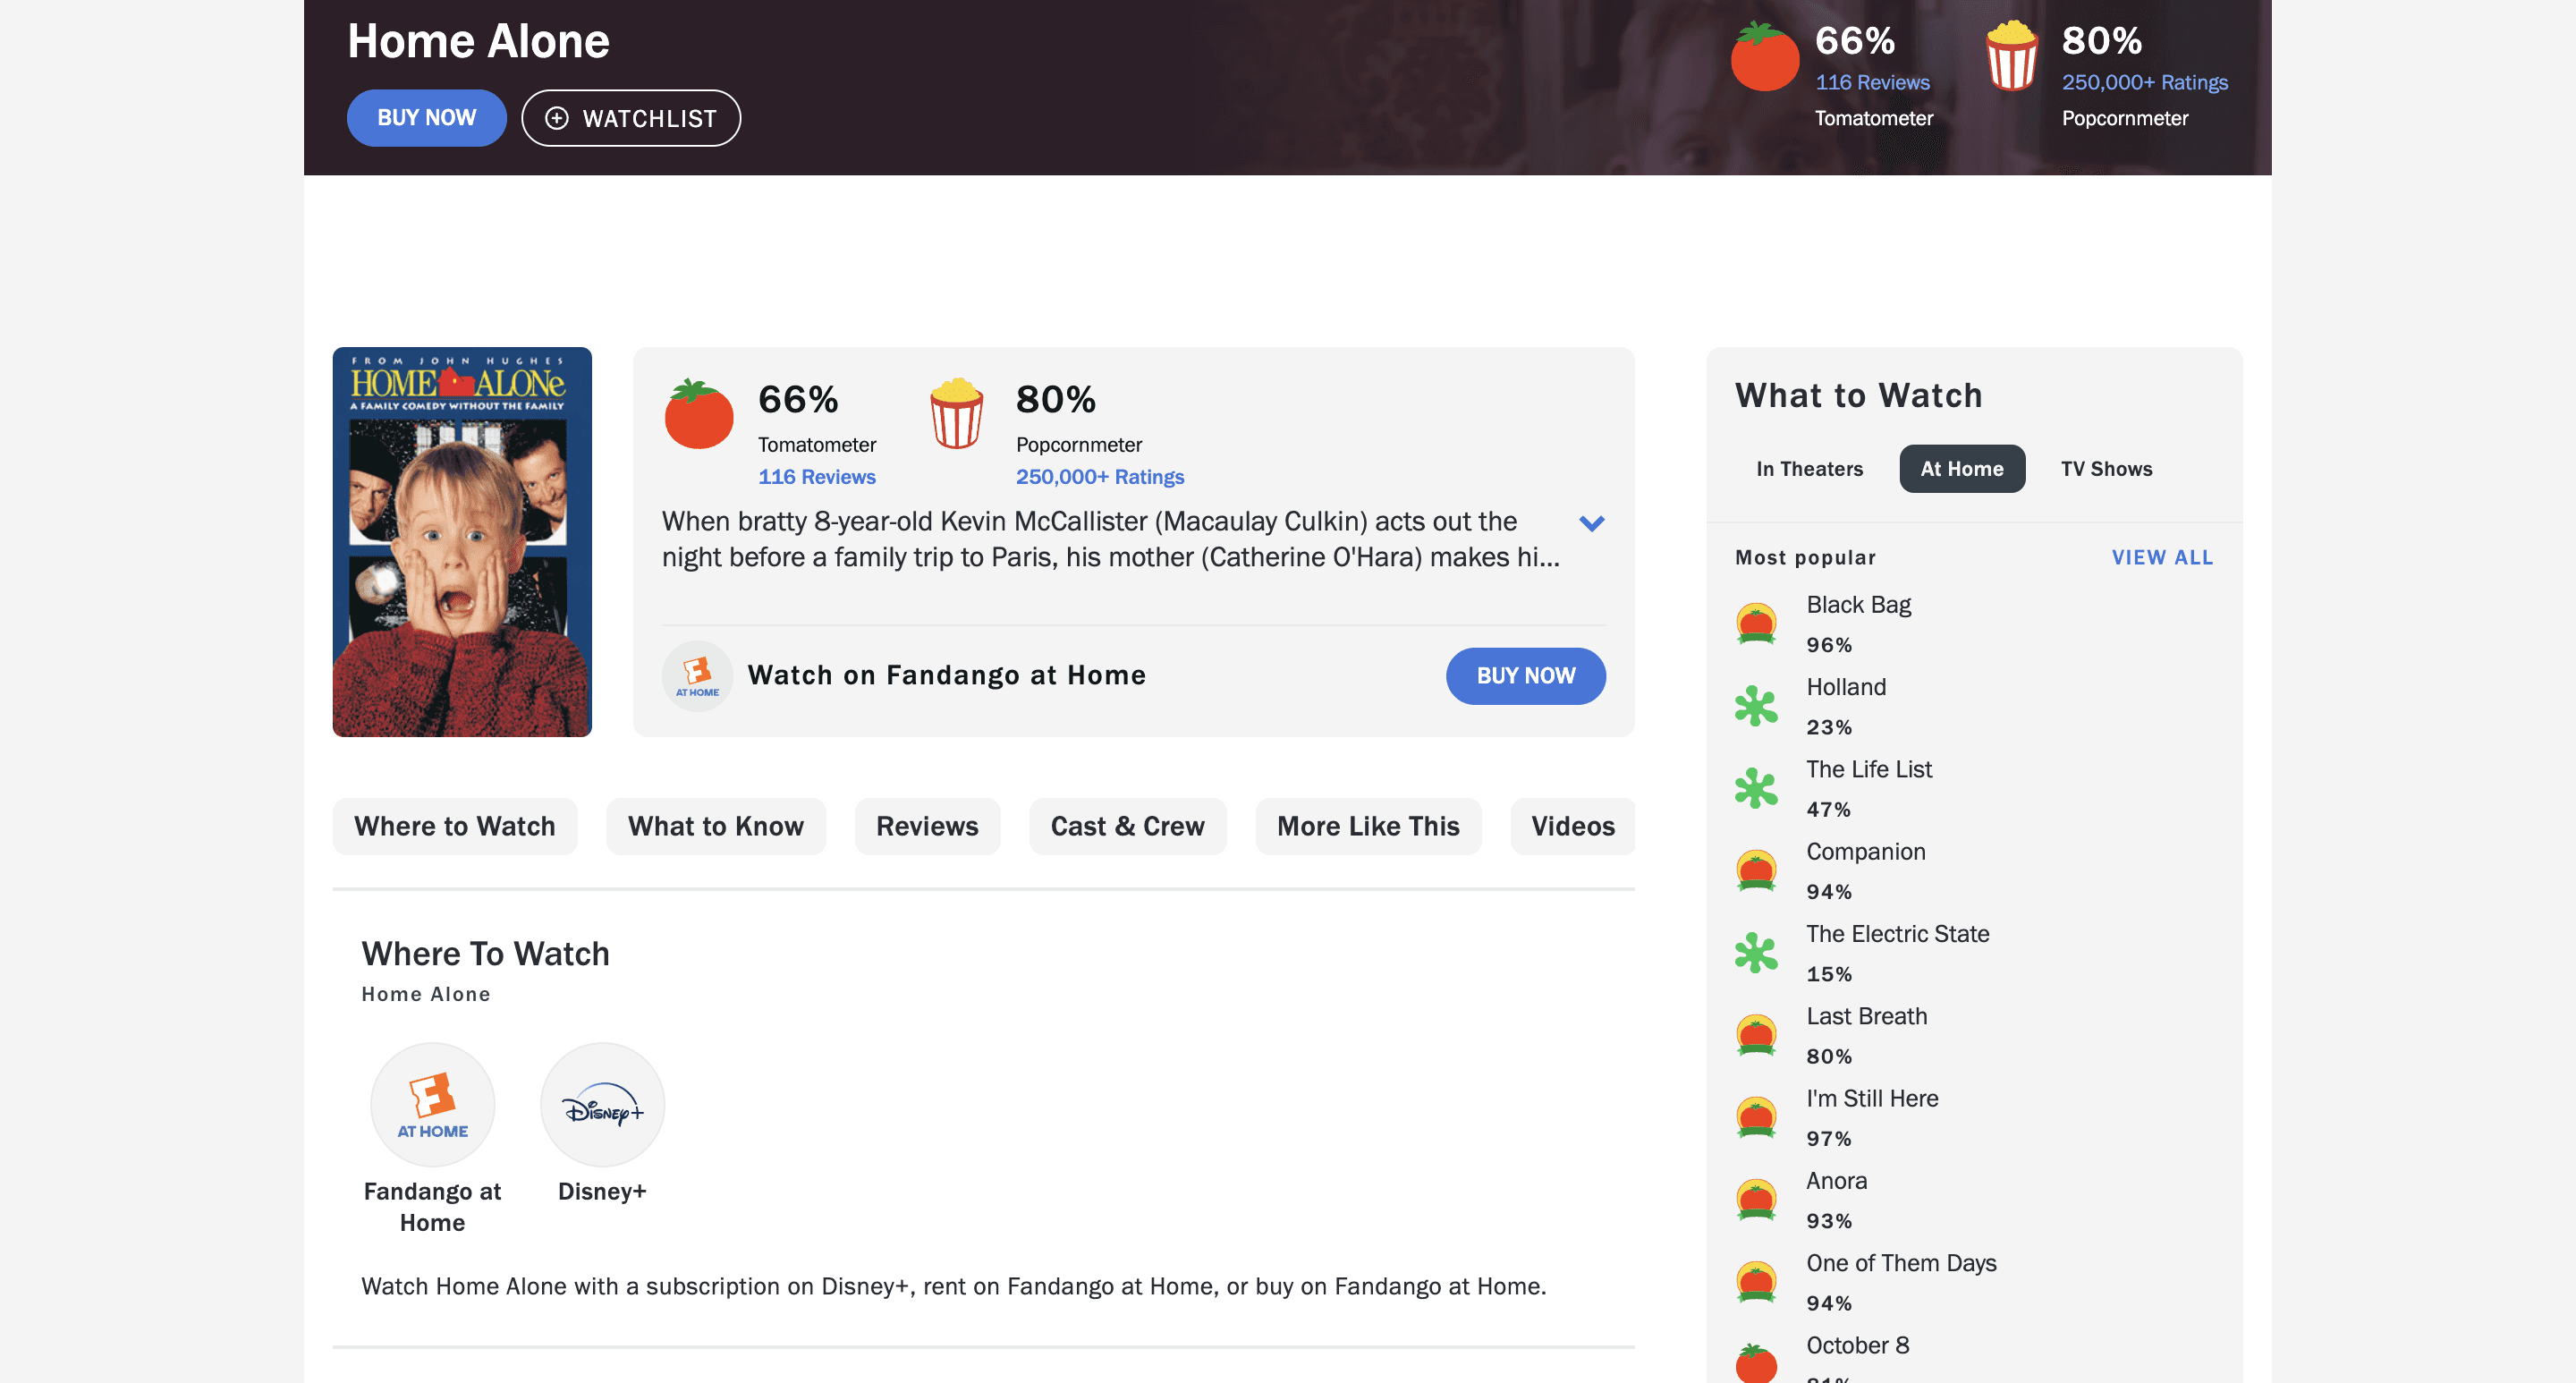Click the synopsis text about Kevin McCallister
This screenshot has width=2576, height=1383.
(1110, 539)
